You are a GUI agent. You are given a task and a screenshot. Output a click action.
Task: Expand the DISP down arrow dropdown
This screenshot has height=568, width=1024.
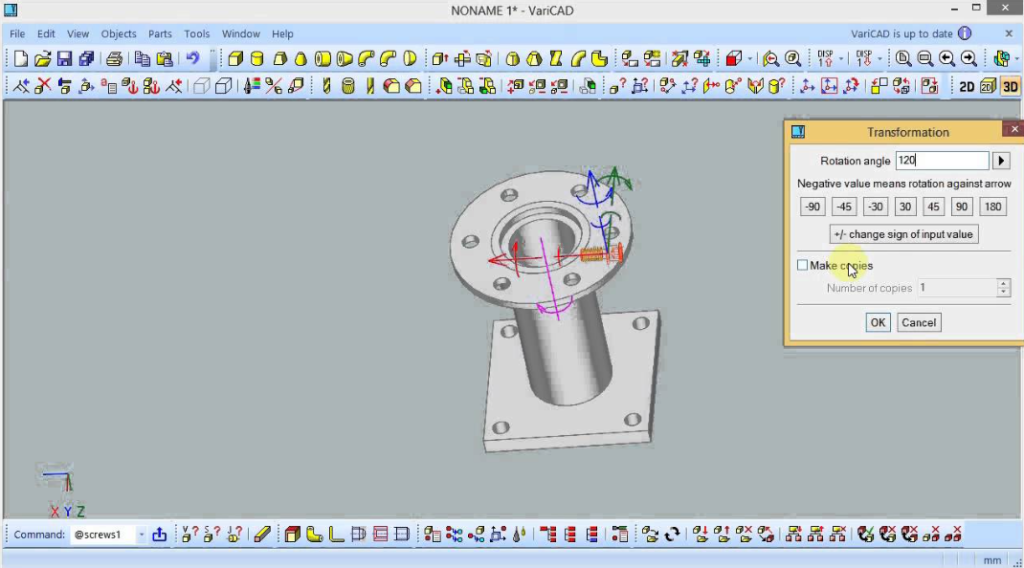coord(880,59)
